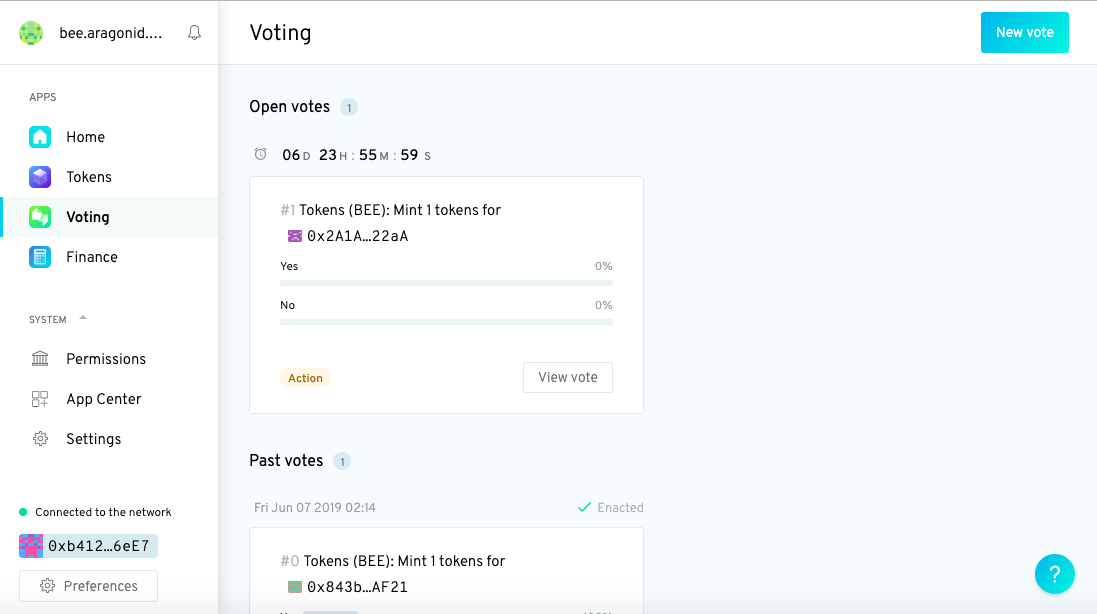Open the help question mark button
Viewport: 1097px width, 614px height.
[x=1054, y=574]
